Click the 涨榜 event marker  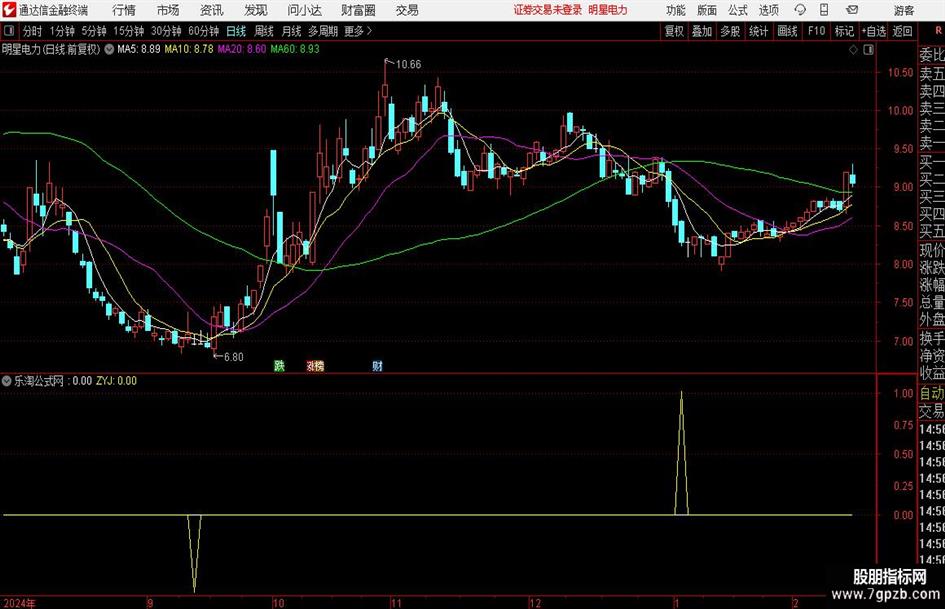[x=315, y=365]
